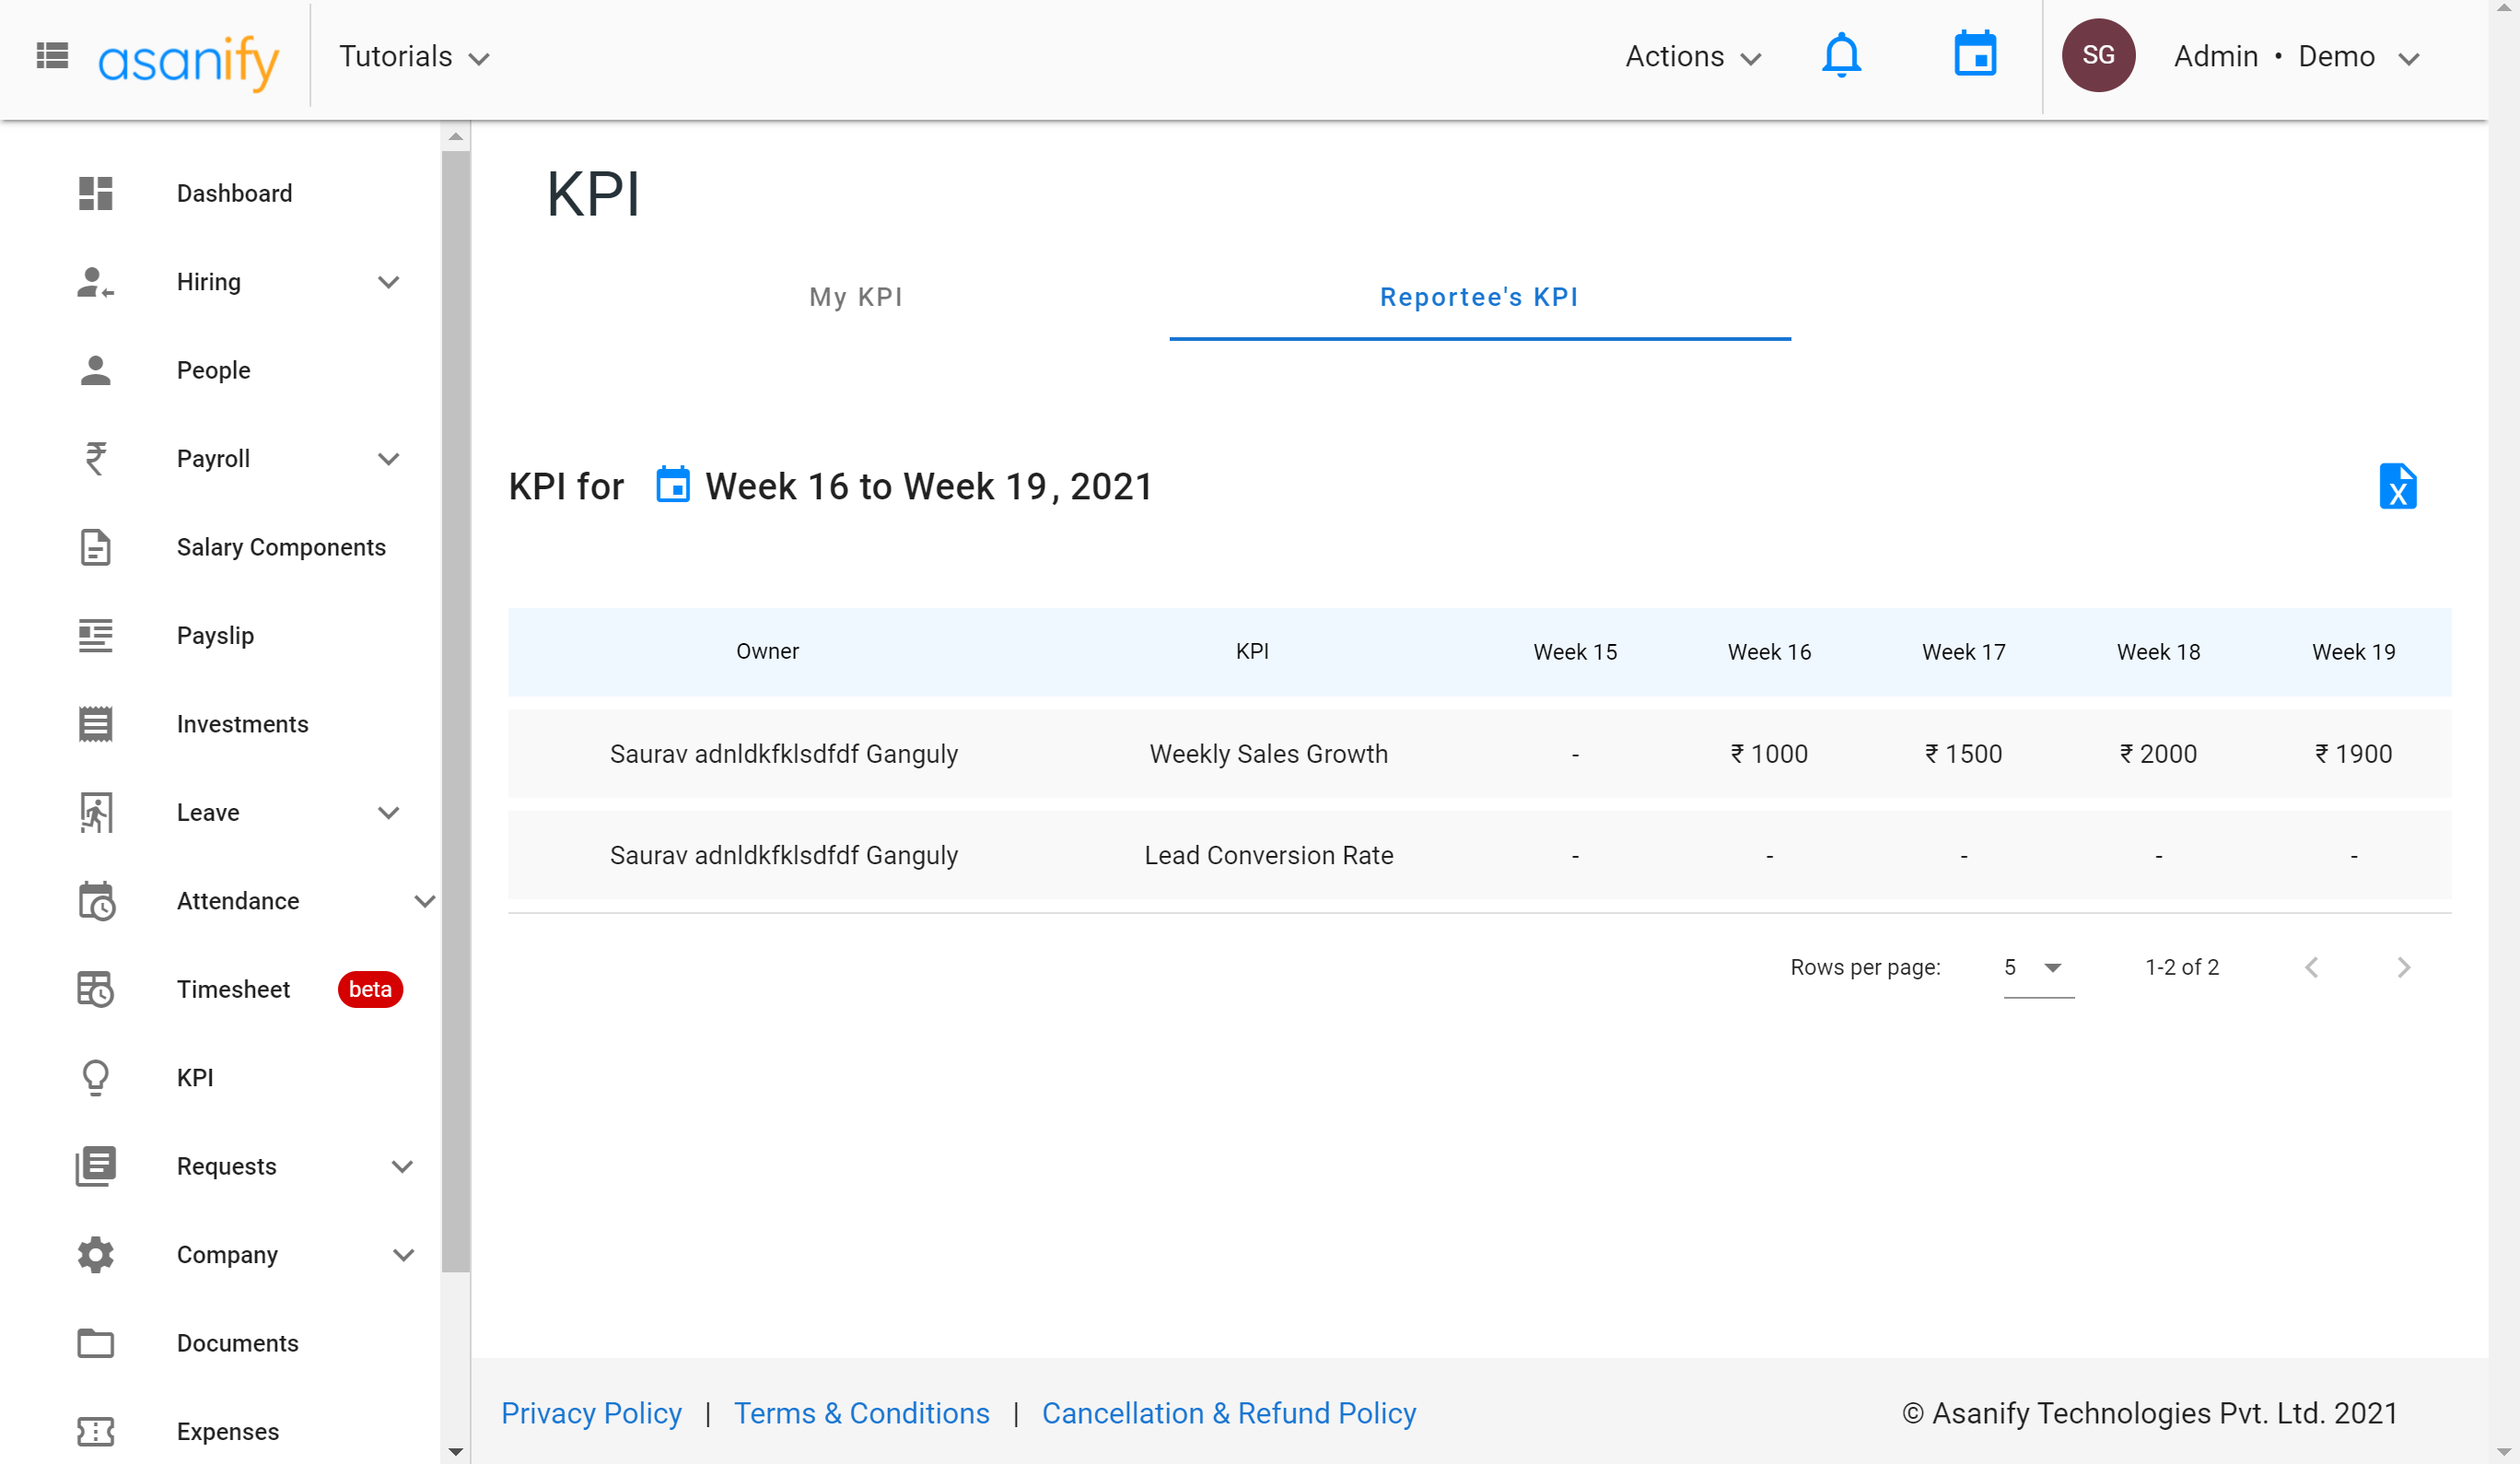Expand the Payroll section chevron
Viewport: 2520px width, 1464px height.
pyautogui.click(x=388, y=459)
